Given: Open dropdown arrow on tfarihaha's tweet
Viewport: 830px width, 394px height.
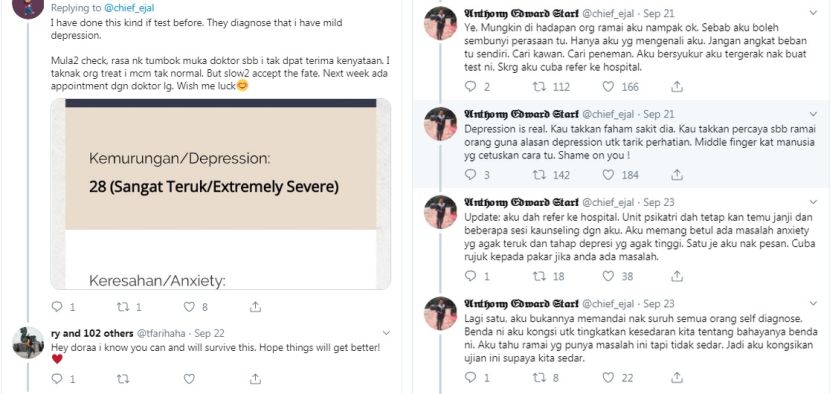Looking at the screenshot, I should pos(386,333).
